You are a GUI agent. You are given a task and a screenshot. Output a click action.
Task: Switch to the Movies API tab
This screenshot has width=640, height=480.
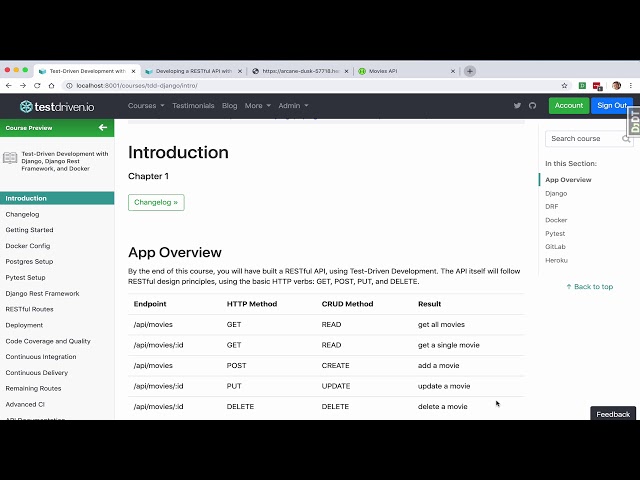[x=407, y=71]
